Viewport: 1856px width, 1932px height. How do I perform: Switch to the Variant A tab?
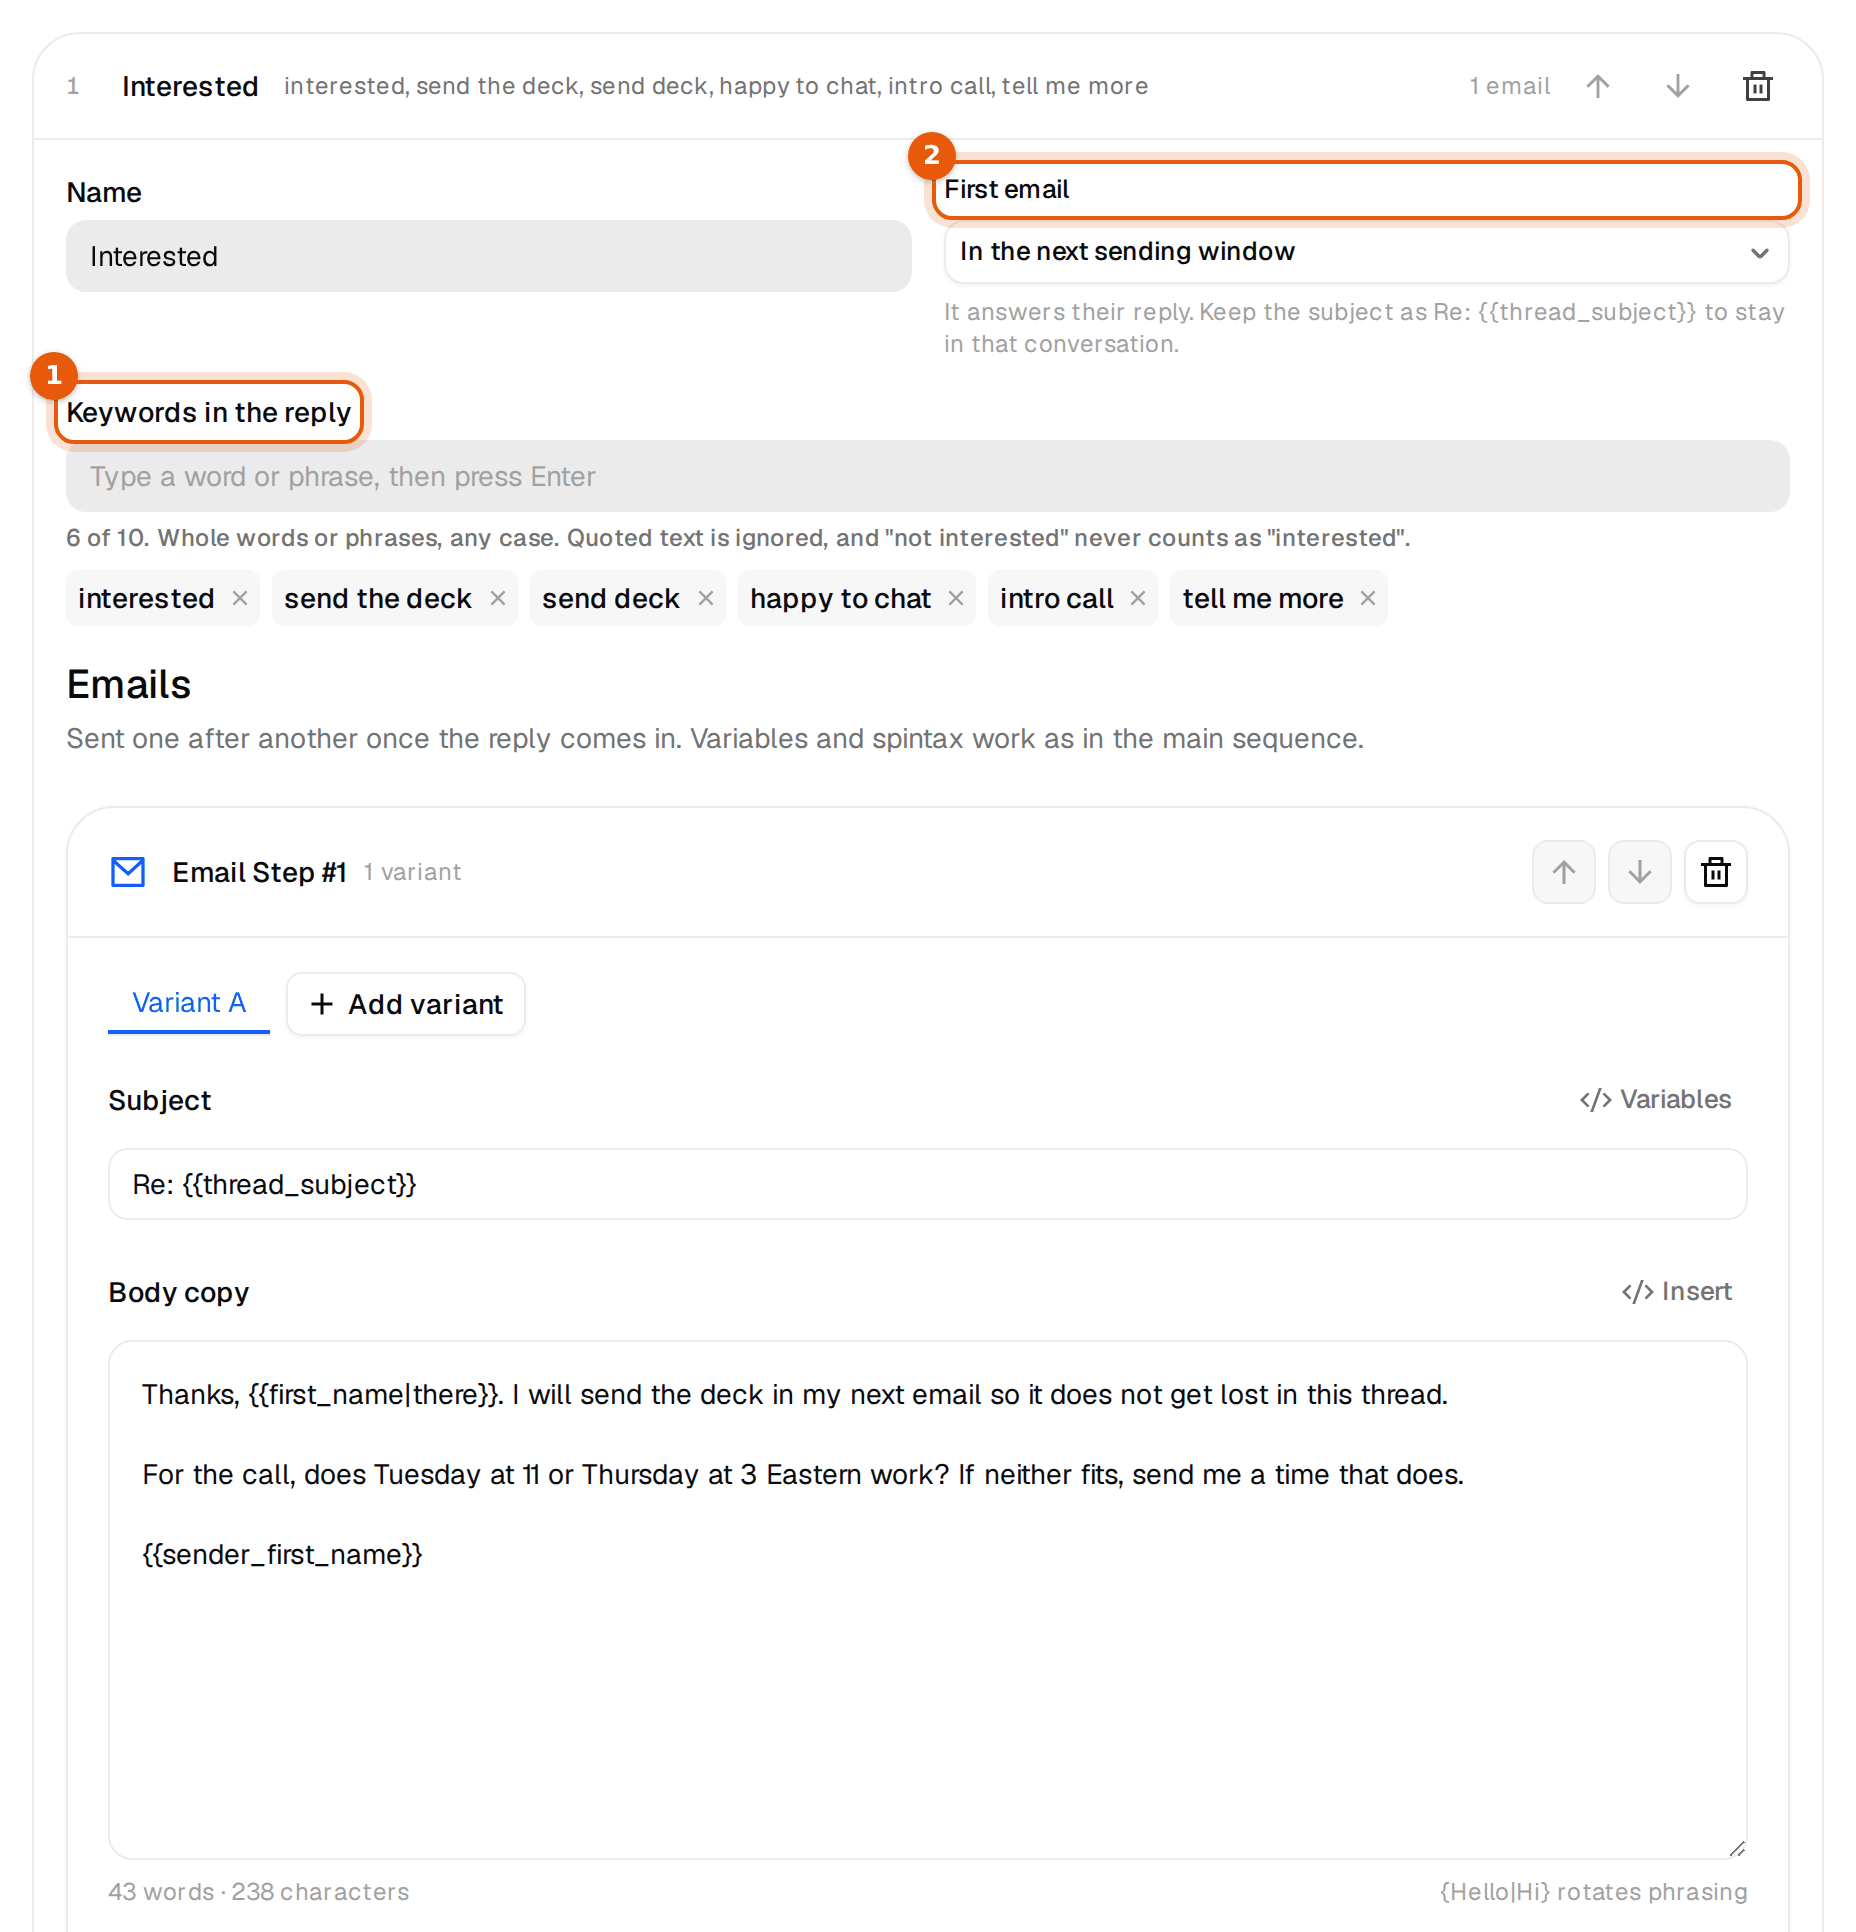point(189,1003)
